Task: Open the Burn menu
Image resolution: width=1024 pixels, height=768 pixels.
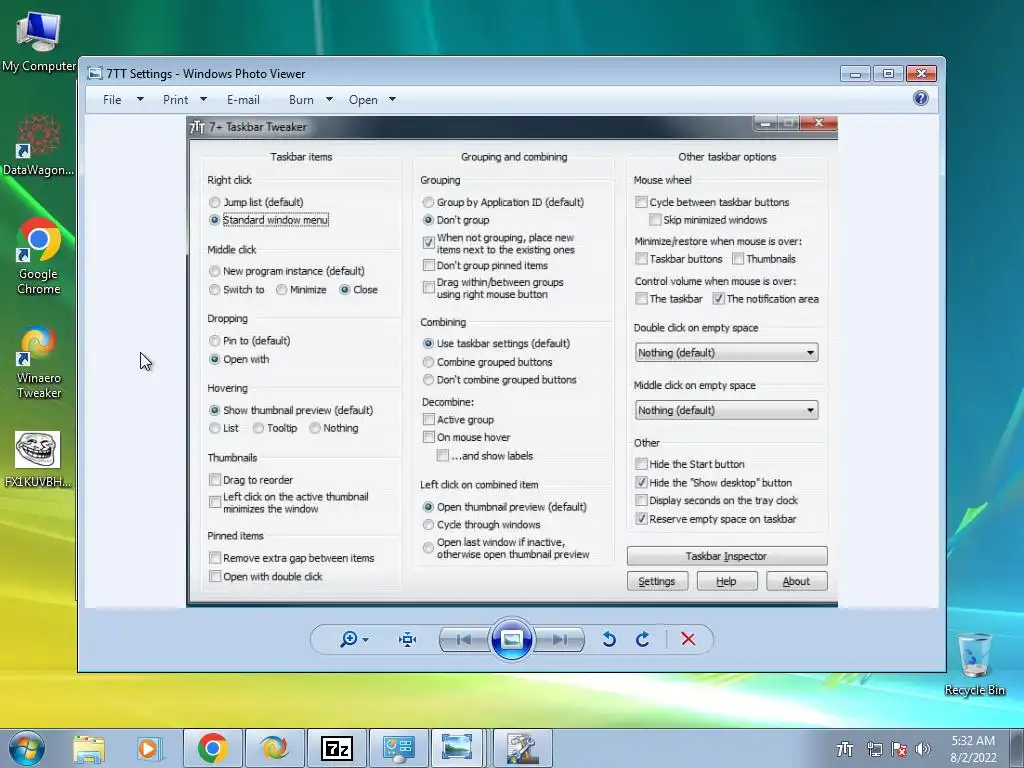Action: [x=301, y=100]
